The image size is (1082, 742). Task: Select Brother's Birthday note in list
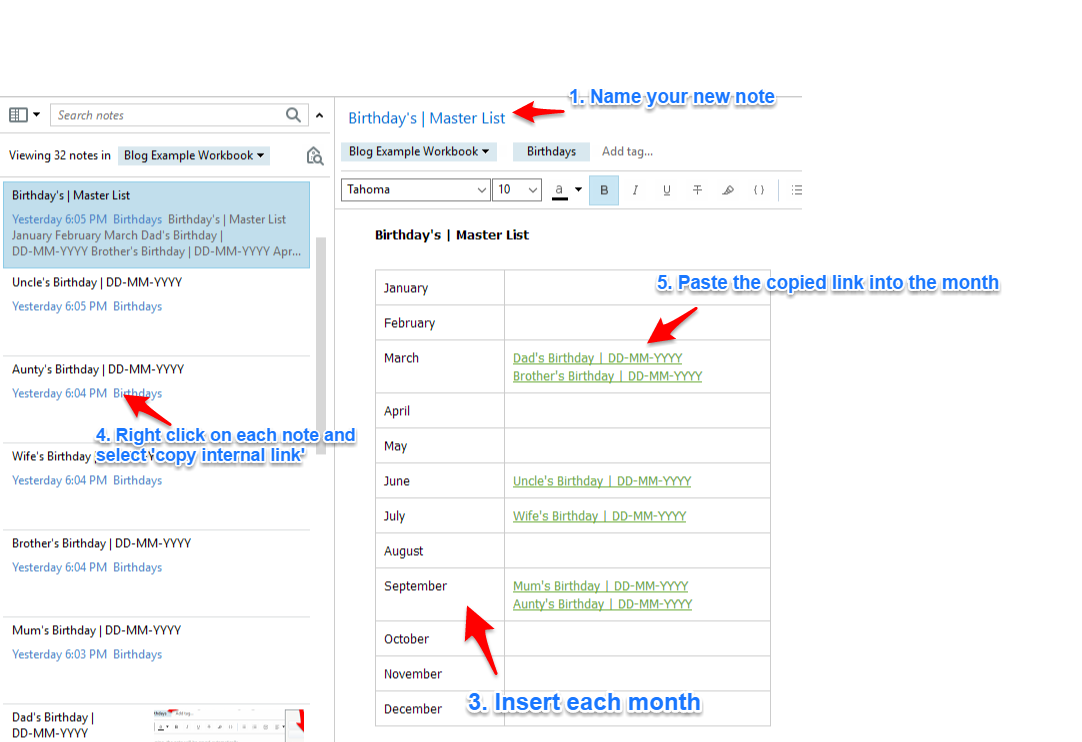pyautogui.click(x=157, y=572)
